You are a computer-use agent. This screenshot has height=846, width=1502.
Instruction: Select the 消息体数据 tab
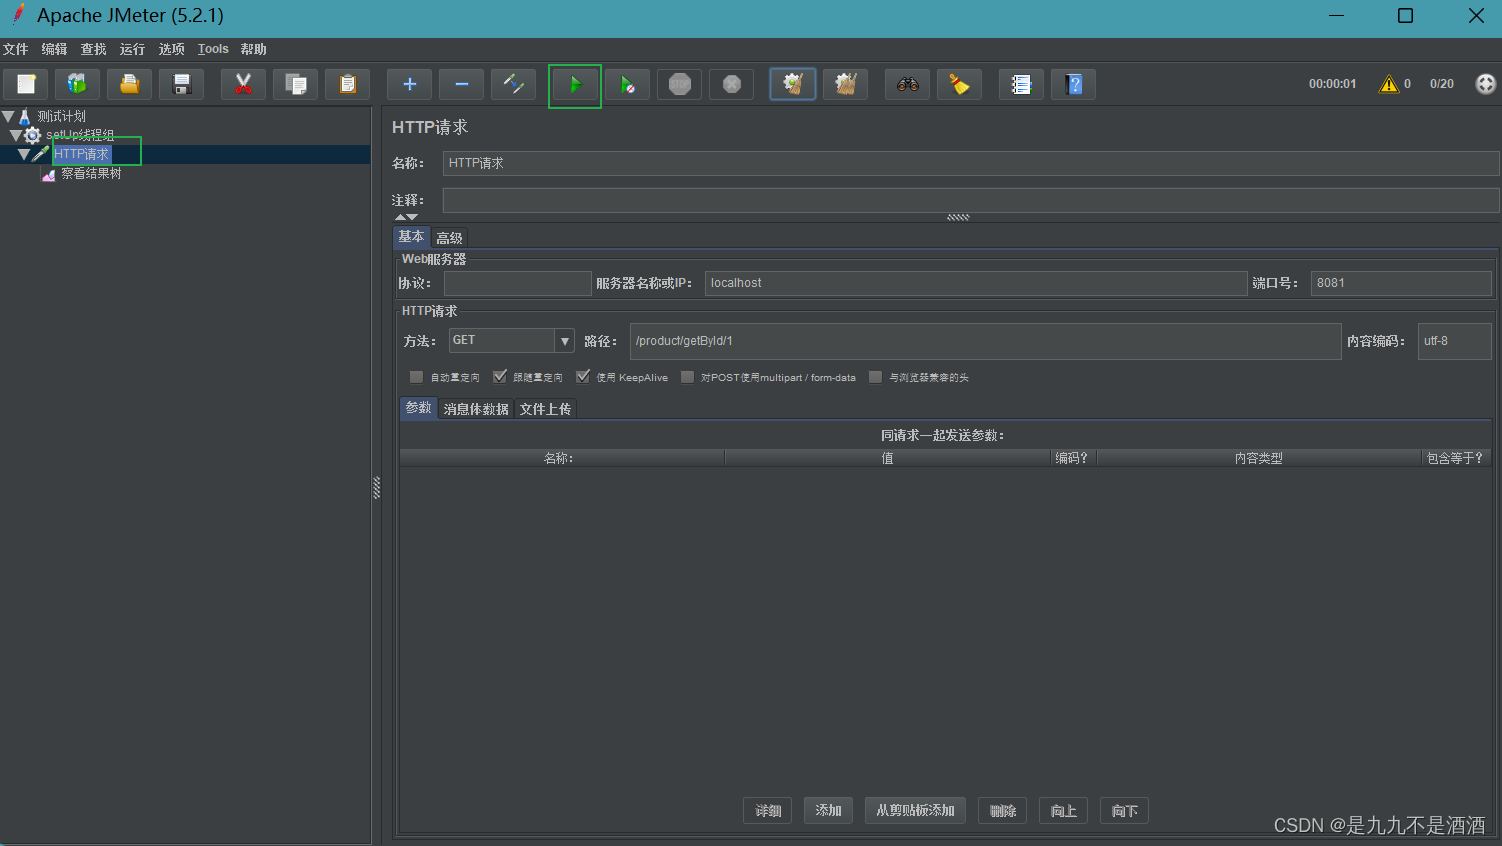(x=476, y=409)
